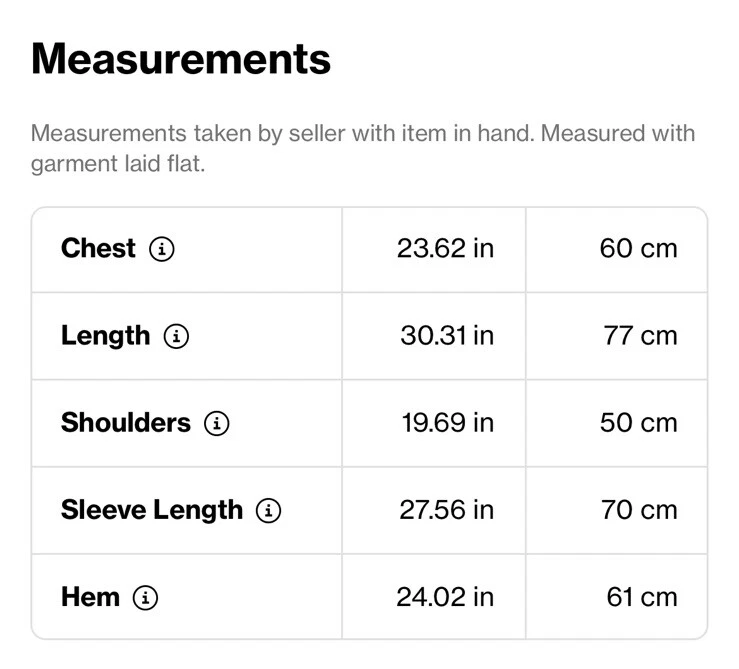
Task: Open the Length measurement info icon
Action: (x=176, y=336)
